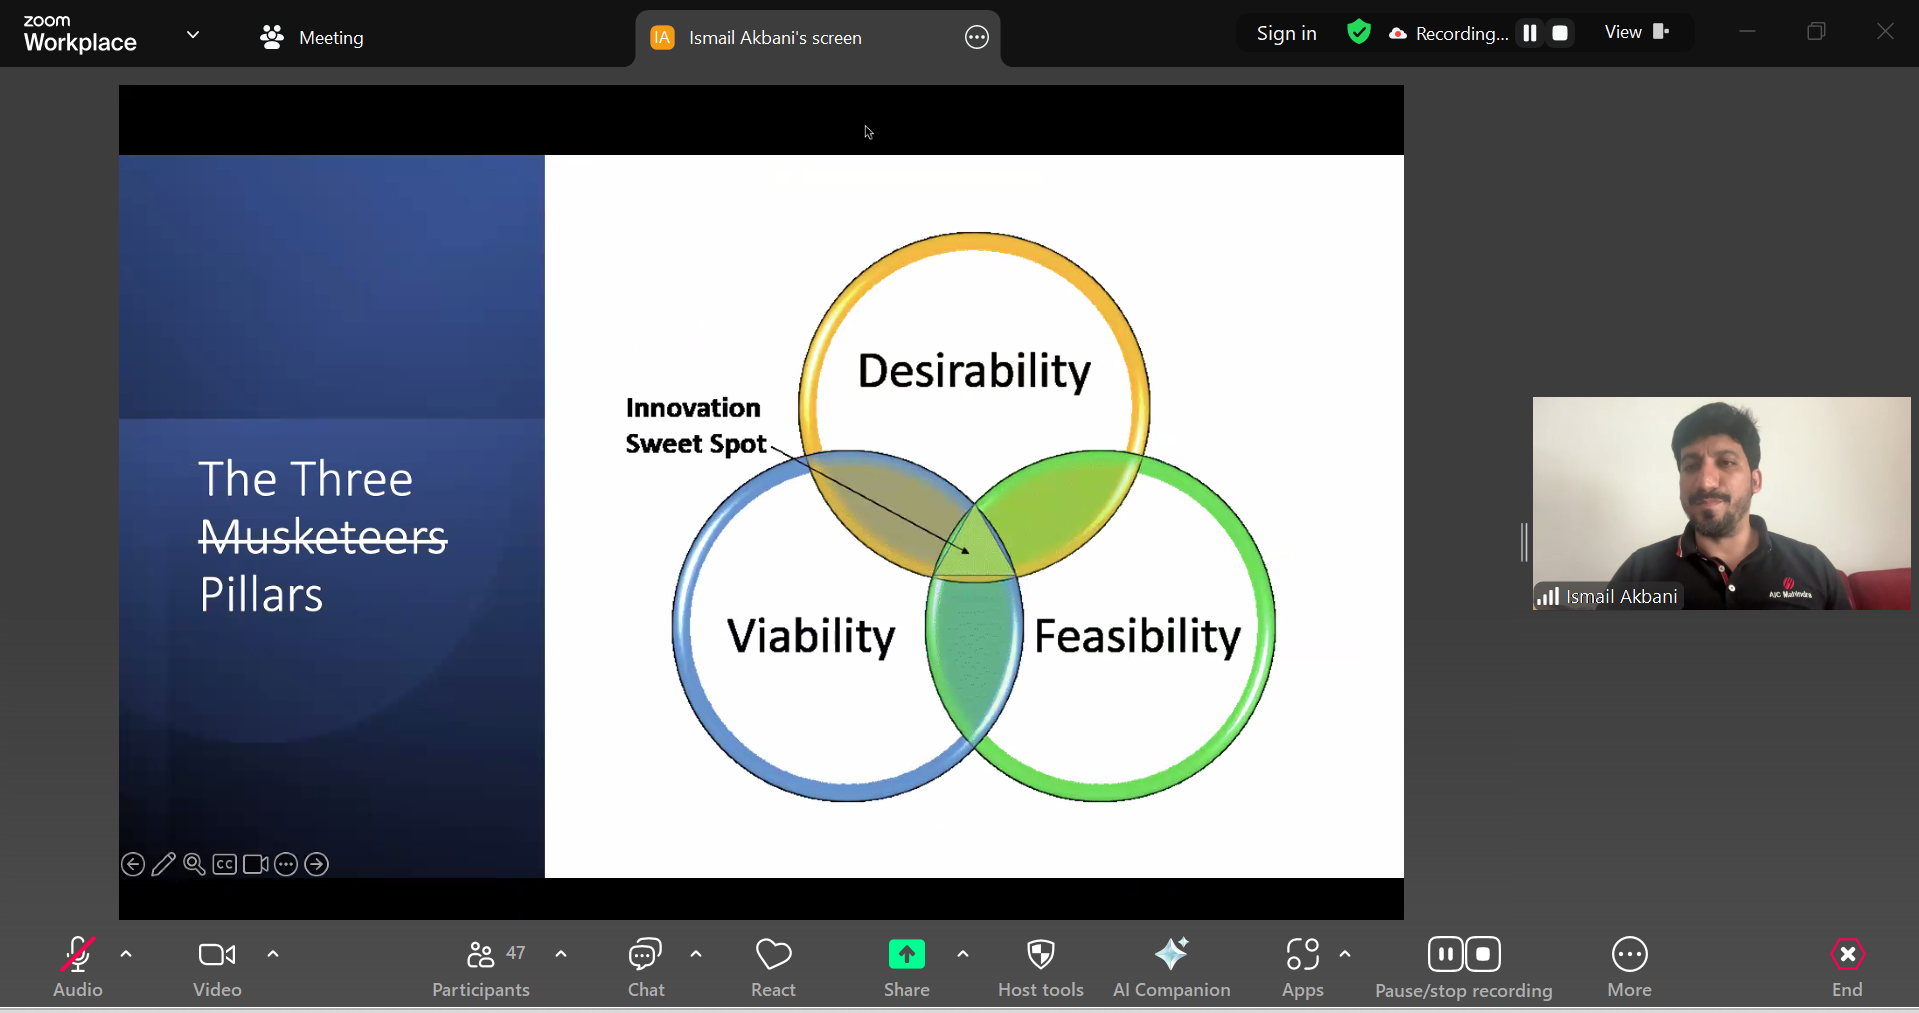The height and width of the screenshot is (1013, 1919).
Task: Click the Sign in button
Action: tap(1286, 34)
